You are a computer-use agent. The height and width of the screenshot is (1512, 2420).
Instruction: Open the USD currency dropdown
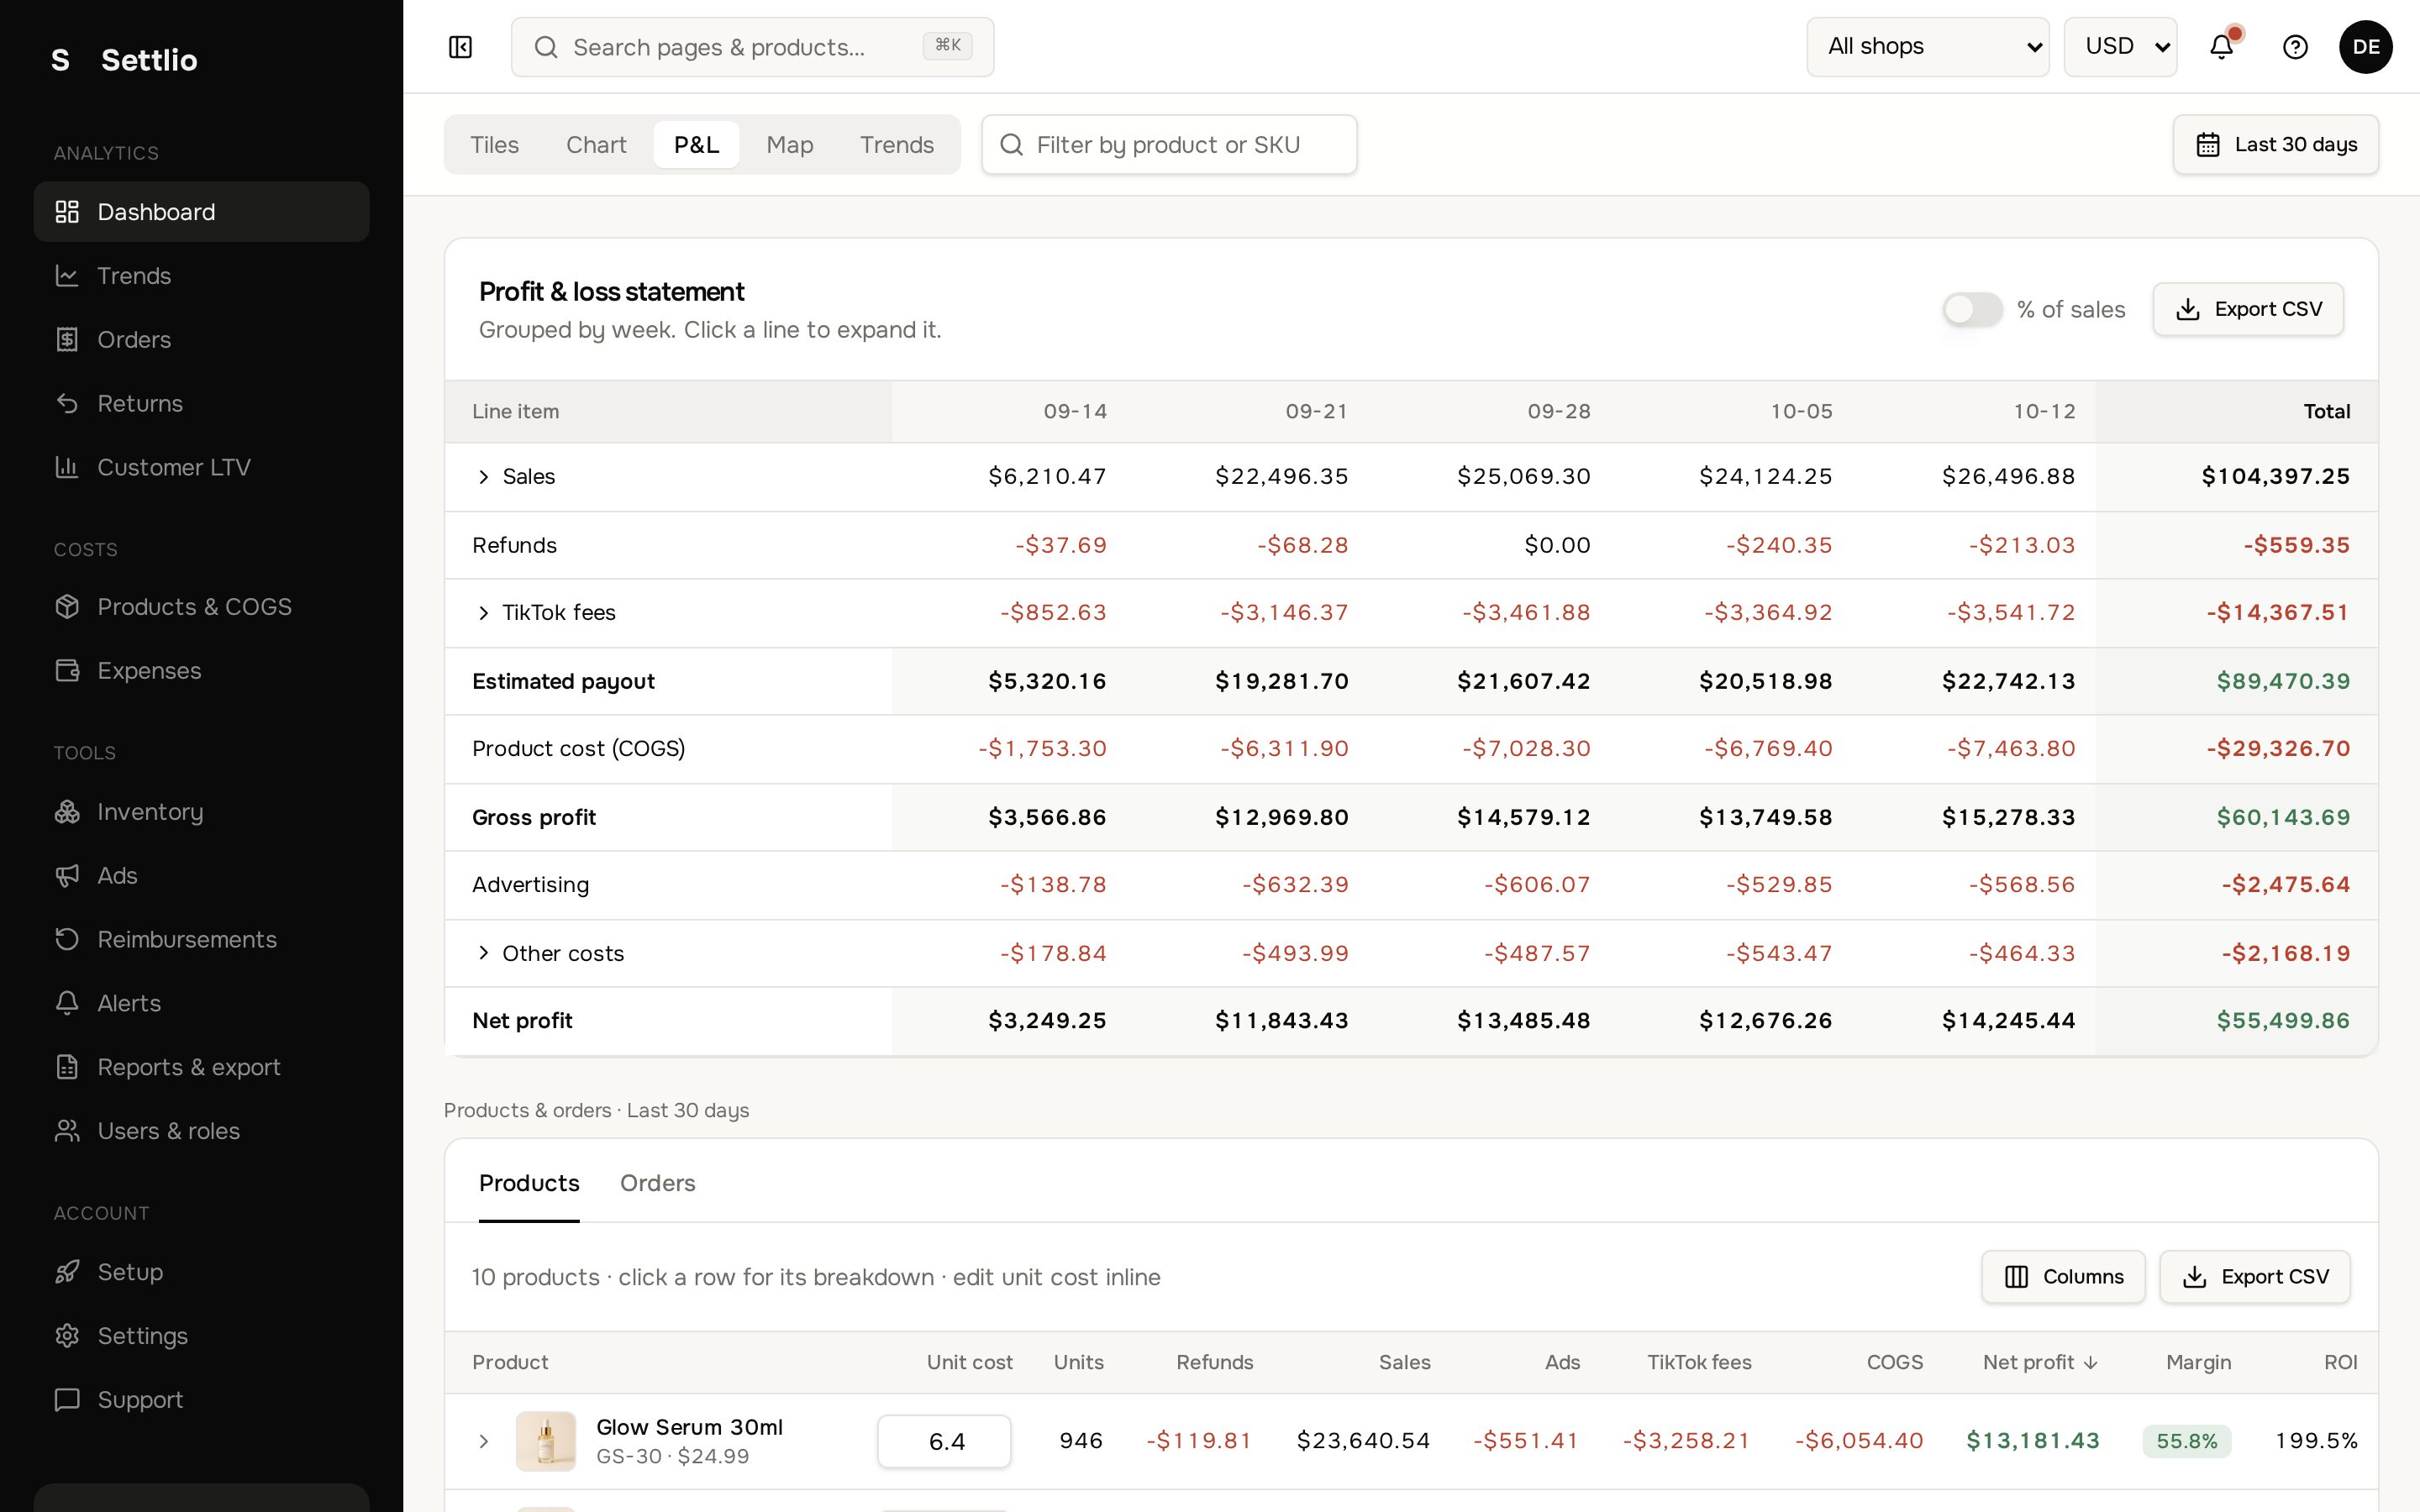coord(2120,47)
